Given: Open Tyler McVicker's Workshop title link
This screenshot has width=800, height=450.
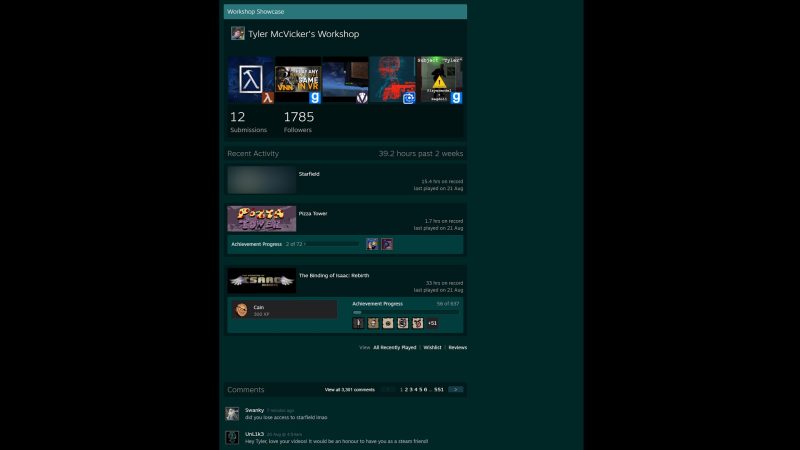Looking at the screenshot, I should [x=304, y=34].
